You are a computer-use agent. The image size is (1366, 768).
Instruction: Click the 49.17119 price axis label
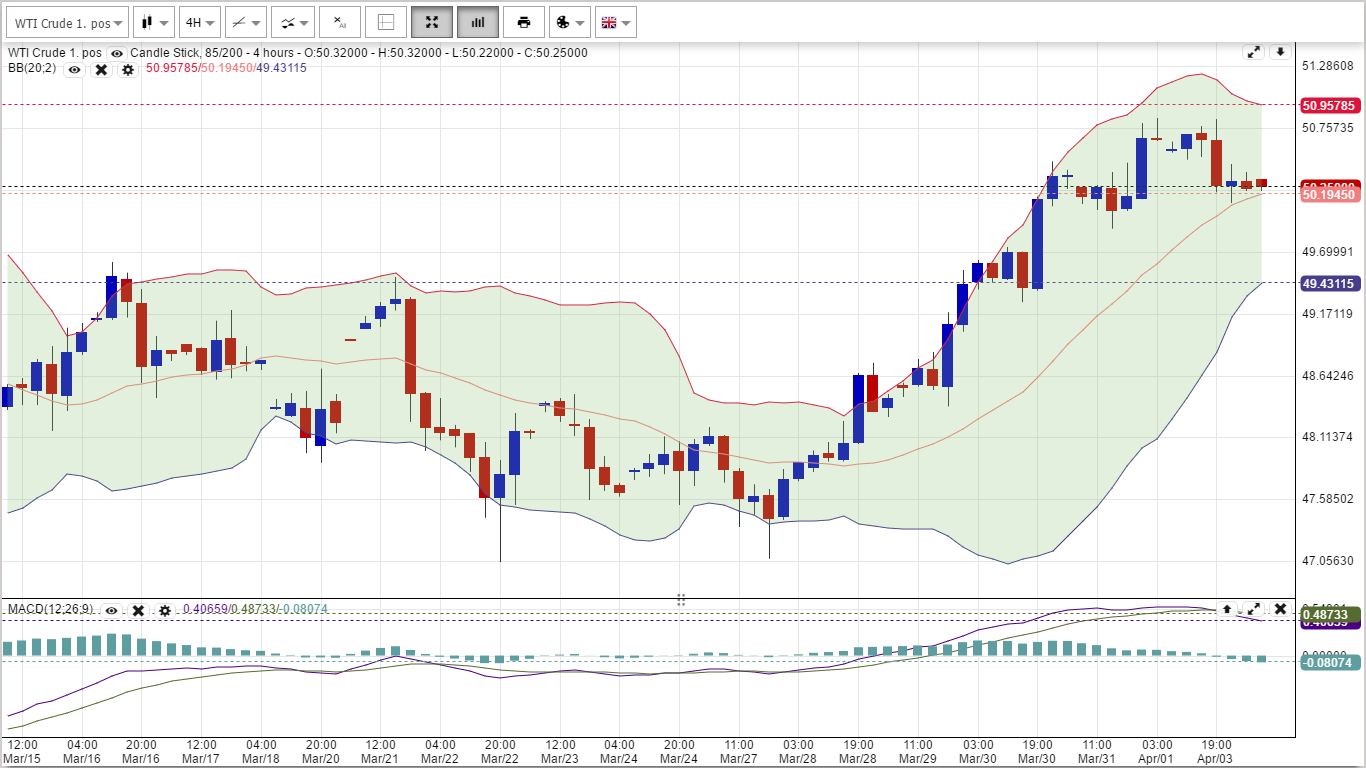click(1328, 314)
